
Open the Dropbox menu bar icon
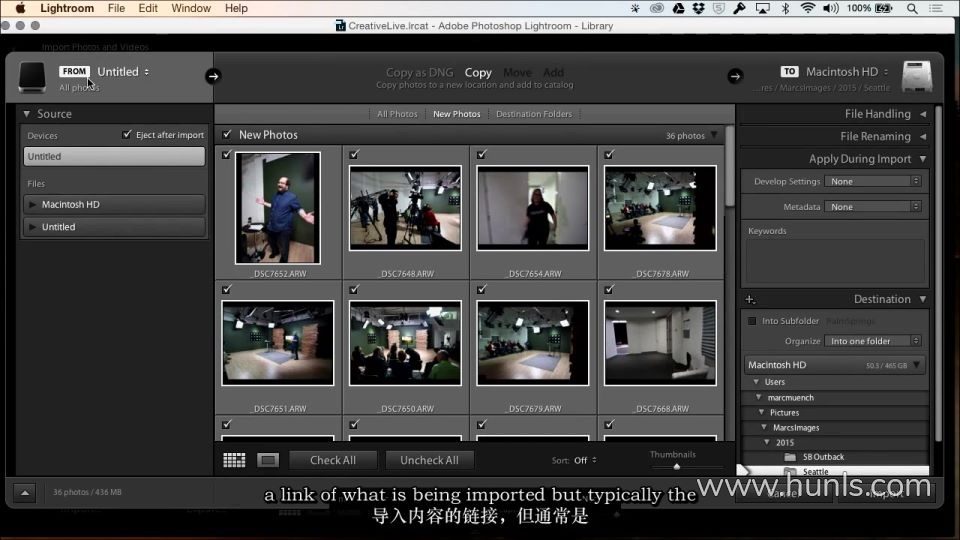pyautogui.click(x=698, y=8)
